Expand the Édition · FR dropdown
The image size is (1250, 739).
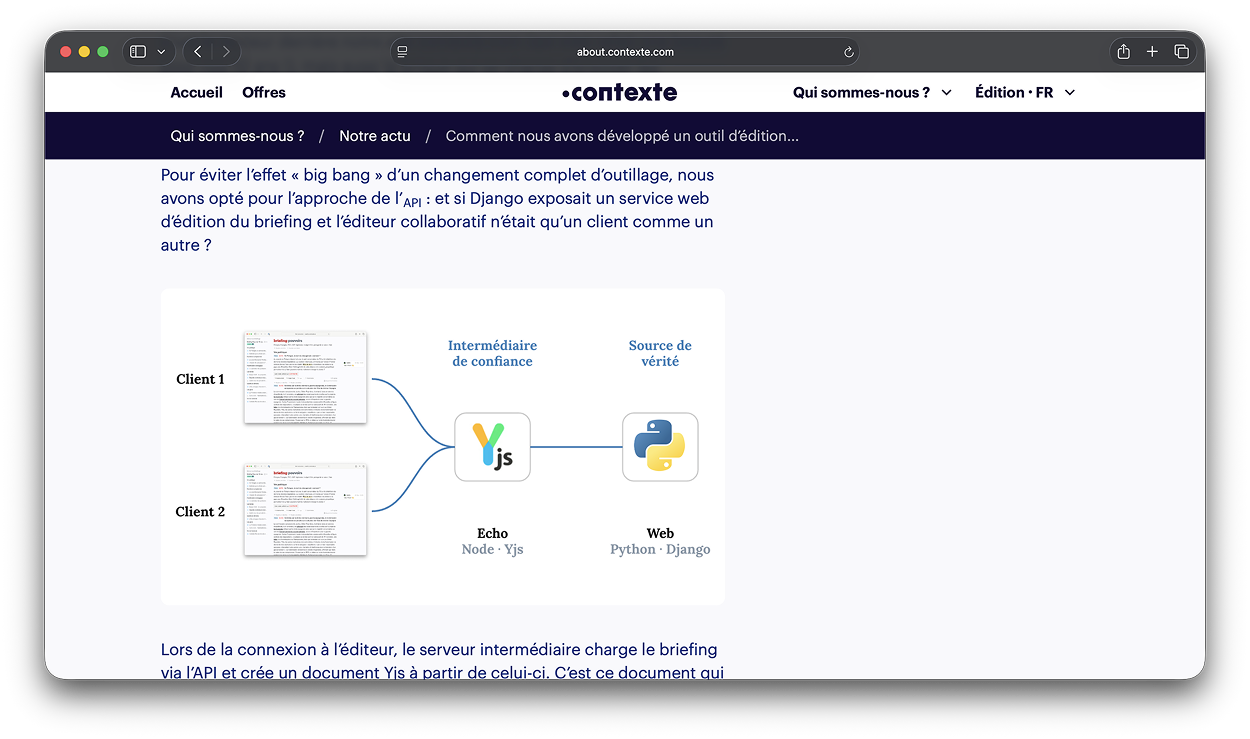pyautogui.click(x=1025, y=92)
